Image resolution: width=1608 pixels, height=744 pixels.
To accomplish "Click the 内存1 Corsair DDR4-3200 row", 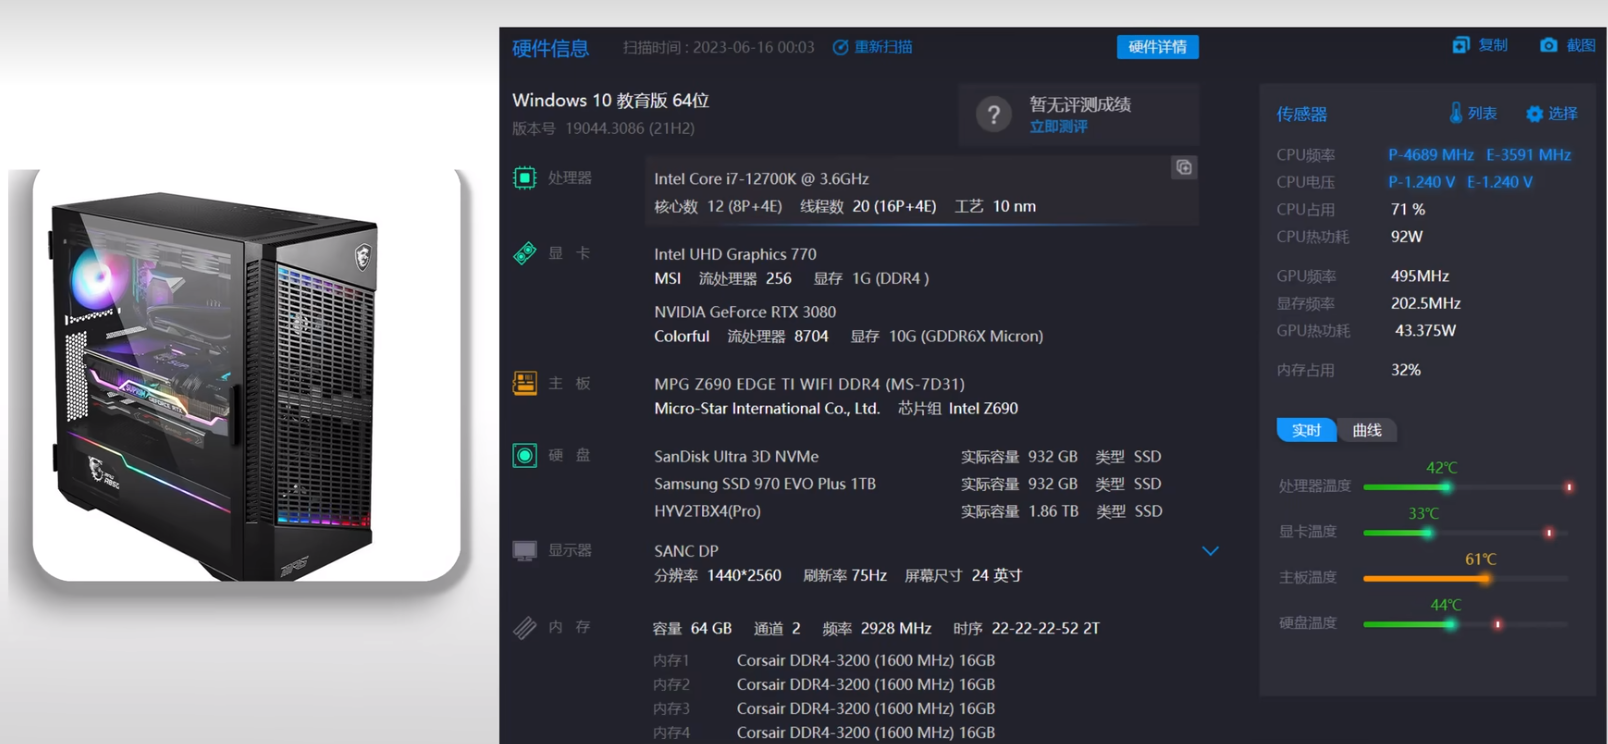I will tap(824, 660).
